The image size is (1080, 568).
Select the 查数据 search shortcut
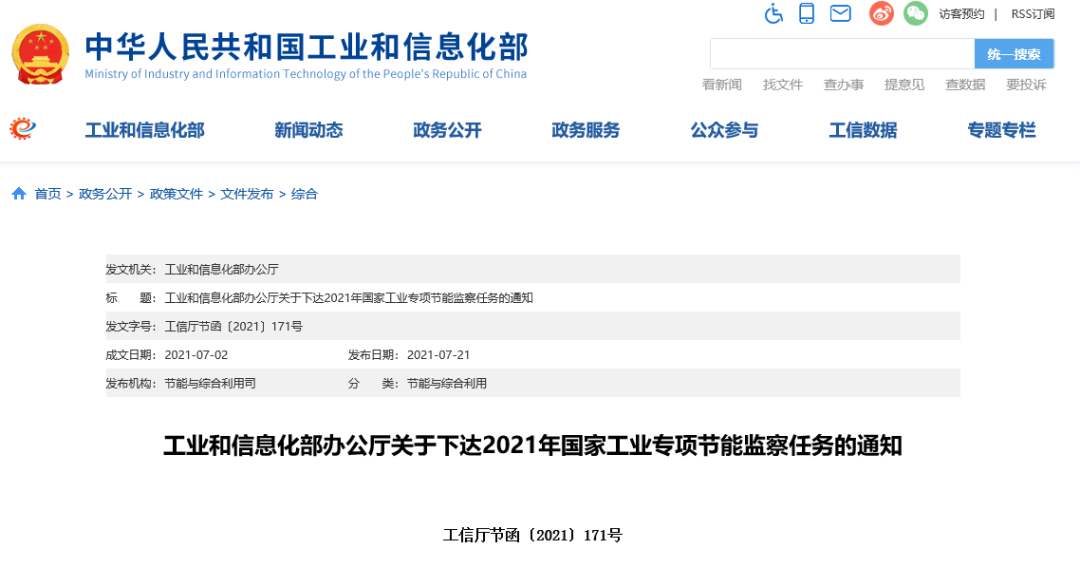[x=965, y=85]
